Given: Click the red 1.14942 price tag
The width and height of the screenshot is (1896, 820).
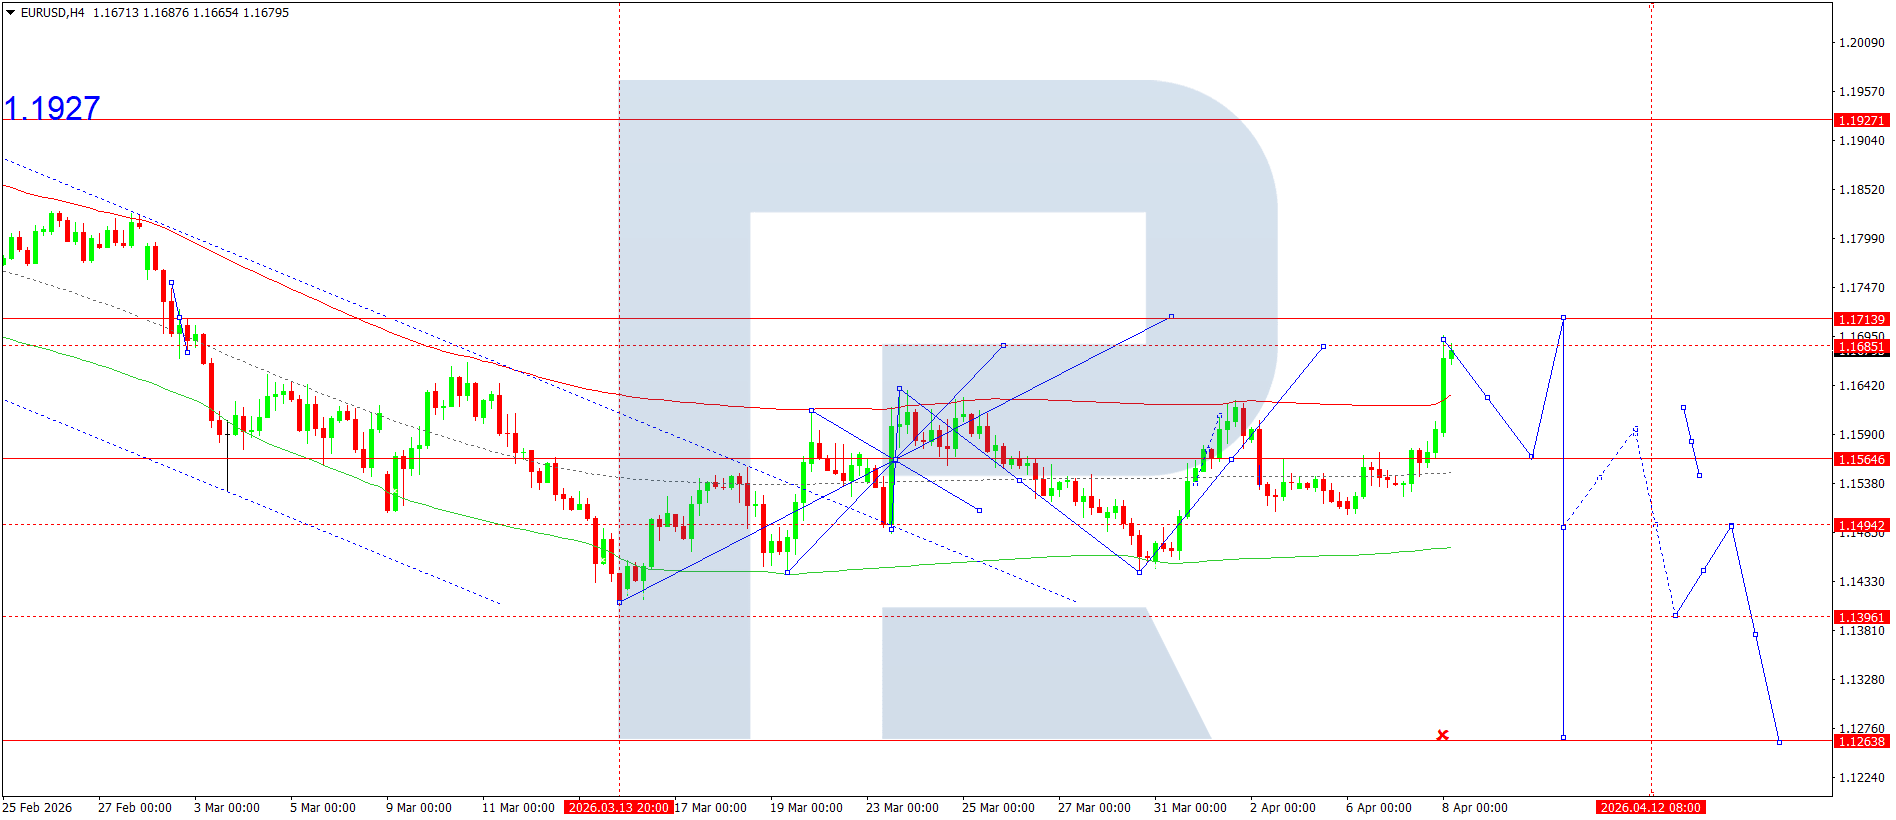Looking at the screenshot, I should click(1861, 525).
